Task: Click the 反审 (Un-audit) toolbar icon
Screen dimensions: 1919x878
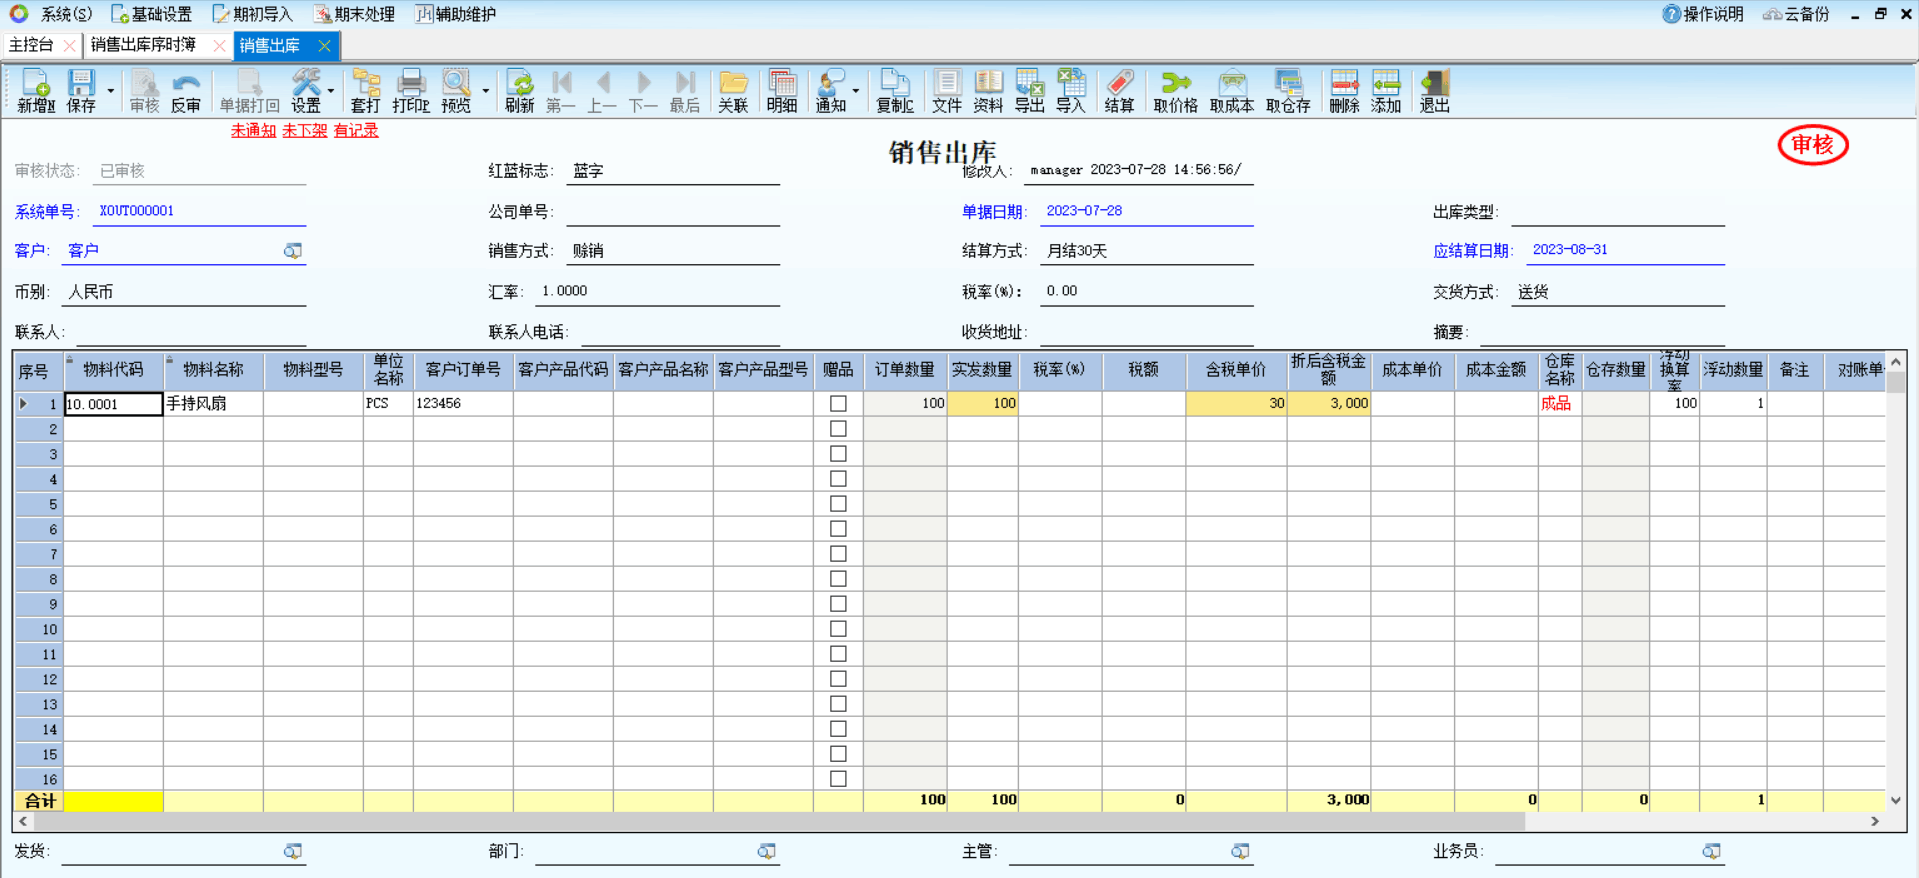Action: click(185, 91)
